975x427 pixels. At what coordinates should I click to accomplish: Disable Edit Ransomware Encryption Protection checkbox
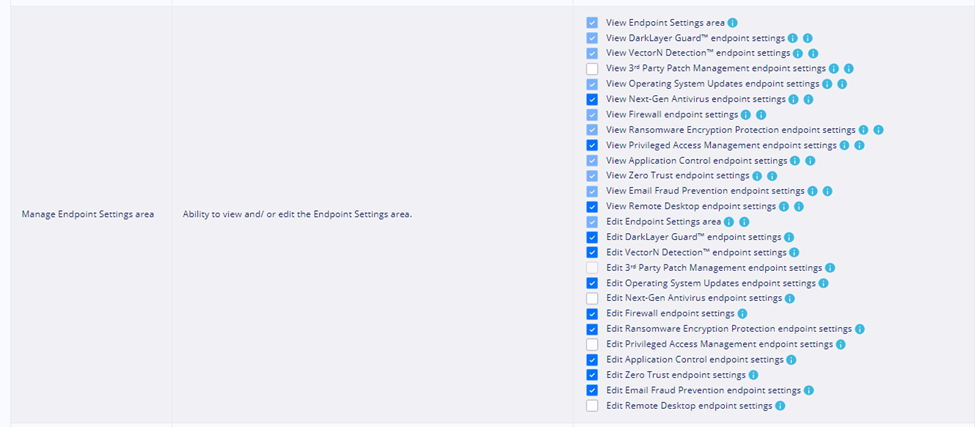(x=592, y=329)
